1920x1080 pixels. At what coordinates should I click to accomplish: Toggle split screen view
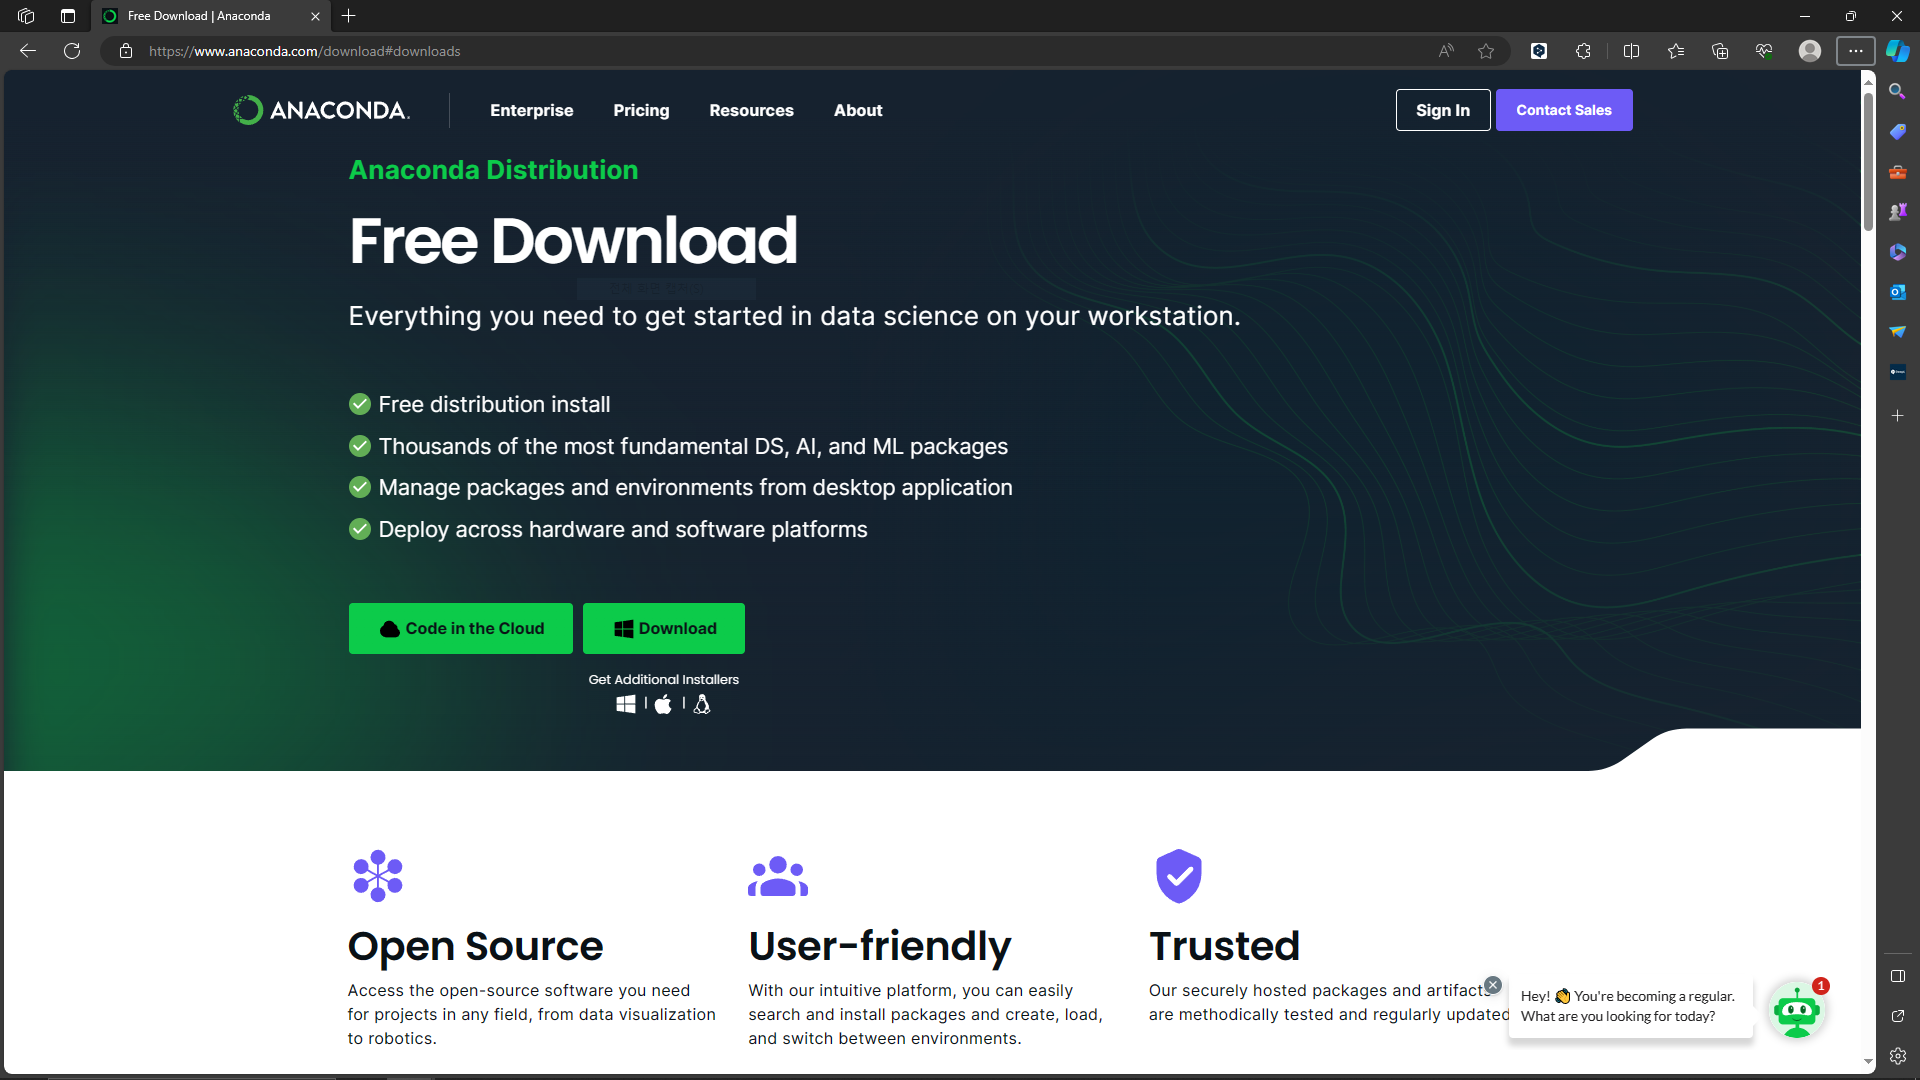tap(1631, 51)
